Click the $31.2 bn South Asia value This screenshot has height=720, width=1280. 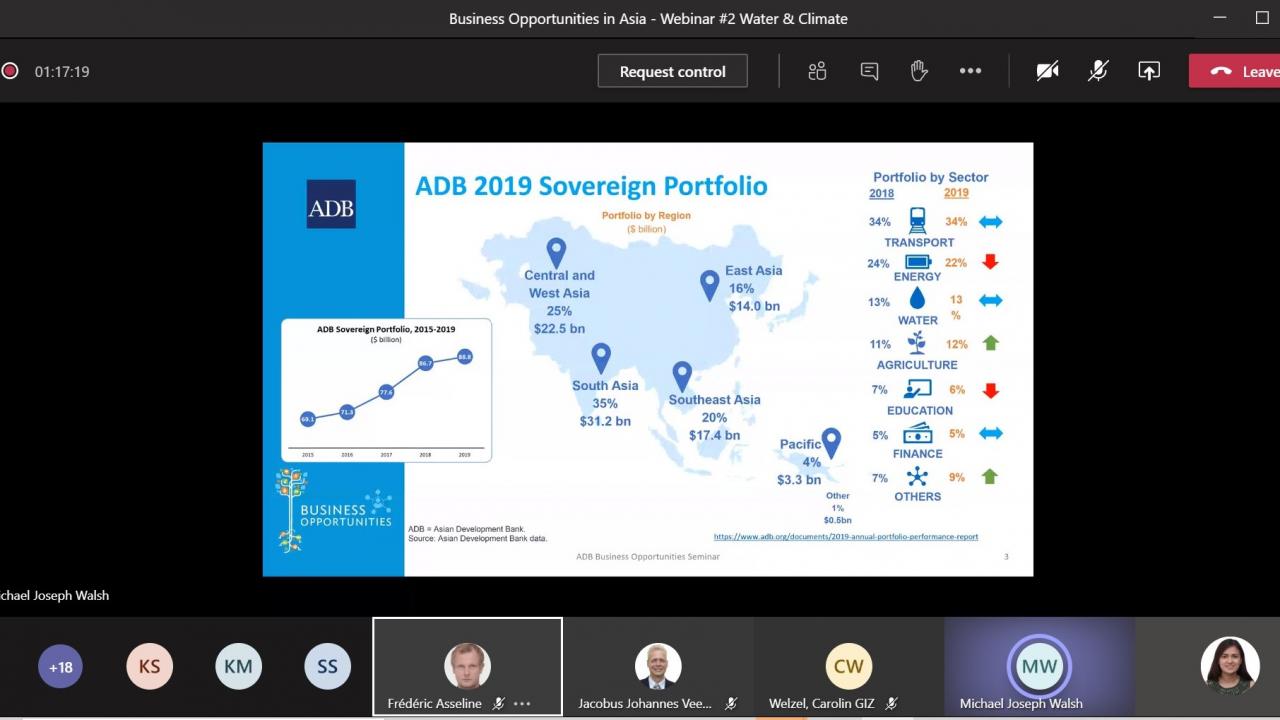coord(605,421)
